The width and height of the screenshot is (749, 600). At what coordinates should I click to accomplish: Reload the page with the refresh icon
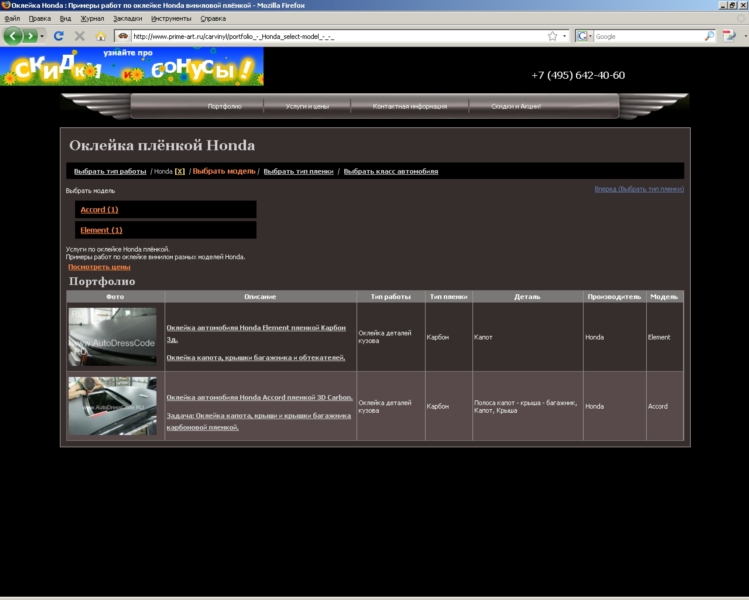click(x=59, y=36)
